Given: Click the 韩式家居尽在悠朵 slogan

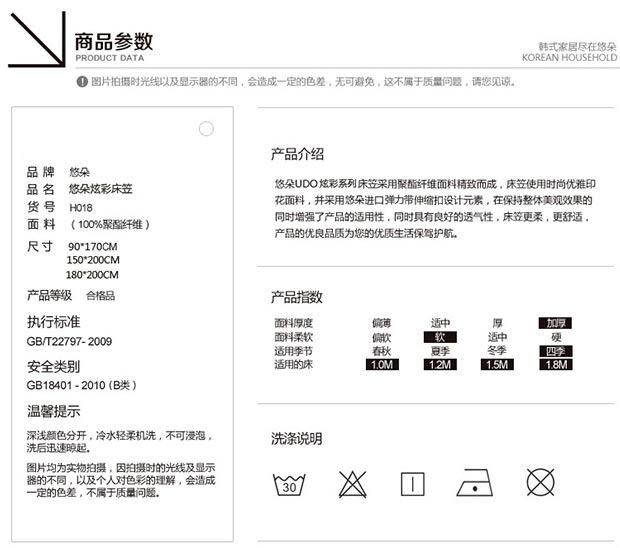Looking at the screenshot, I should [x=577, y=47].
